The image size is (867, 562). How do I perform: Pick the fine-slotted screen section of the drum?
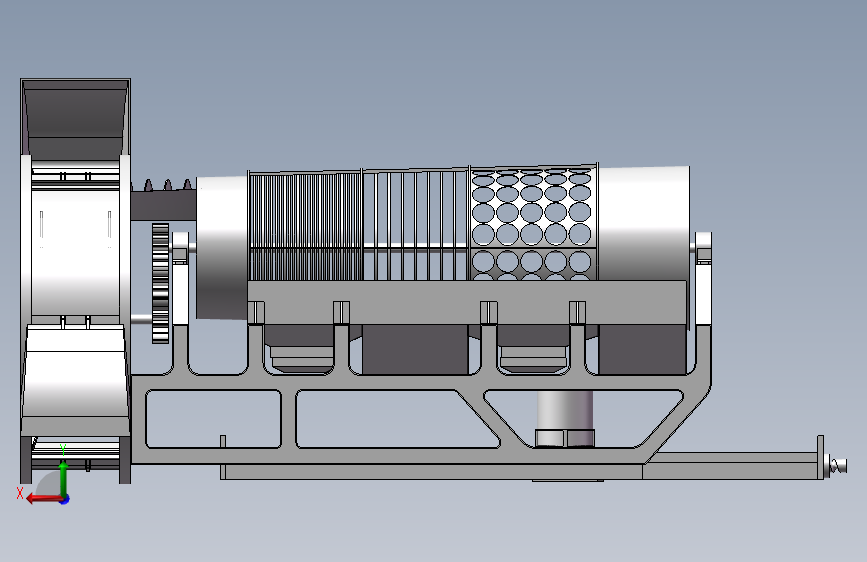[x=305, y=227]
